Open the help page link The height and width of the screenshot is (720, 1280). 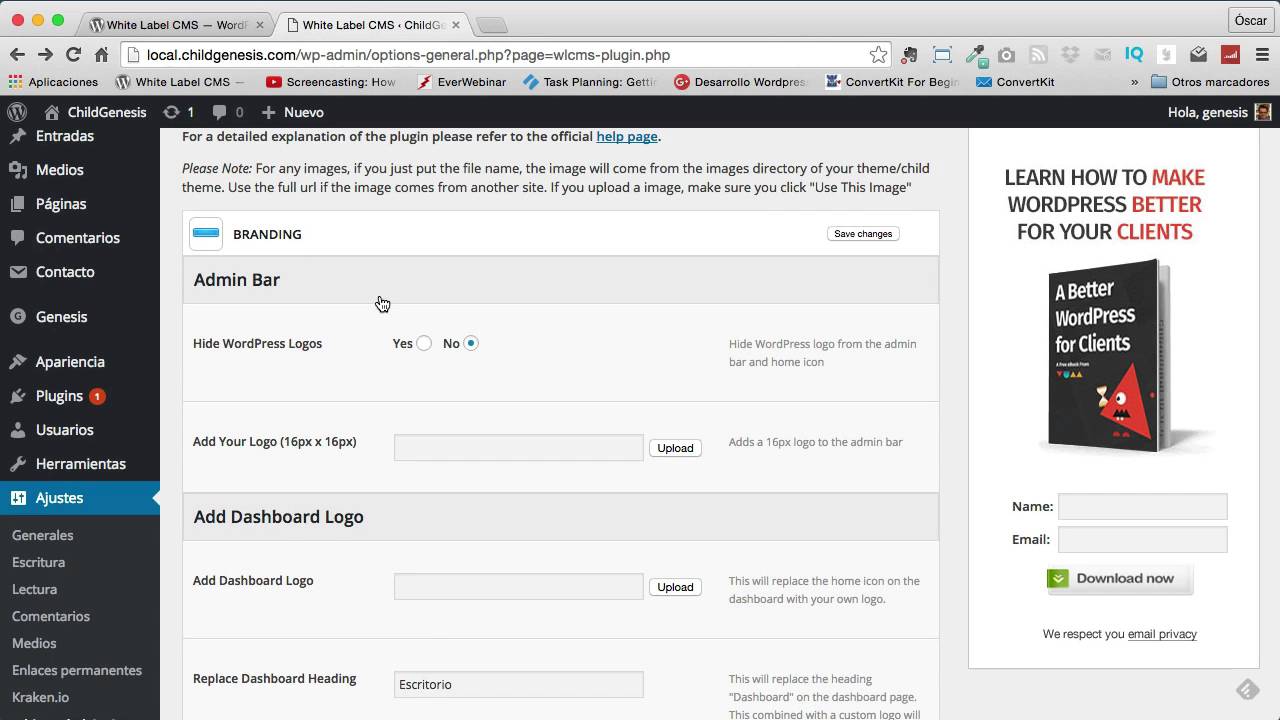click(x=627, y=136)
